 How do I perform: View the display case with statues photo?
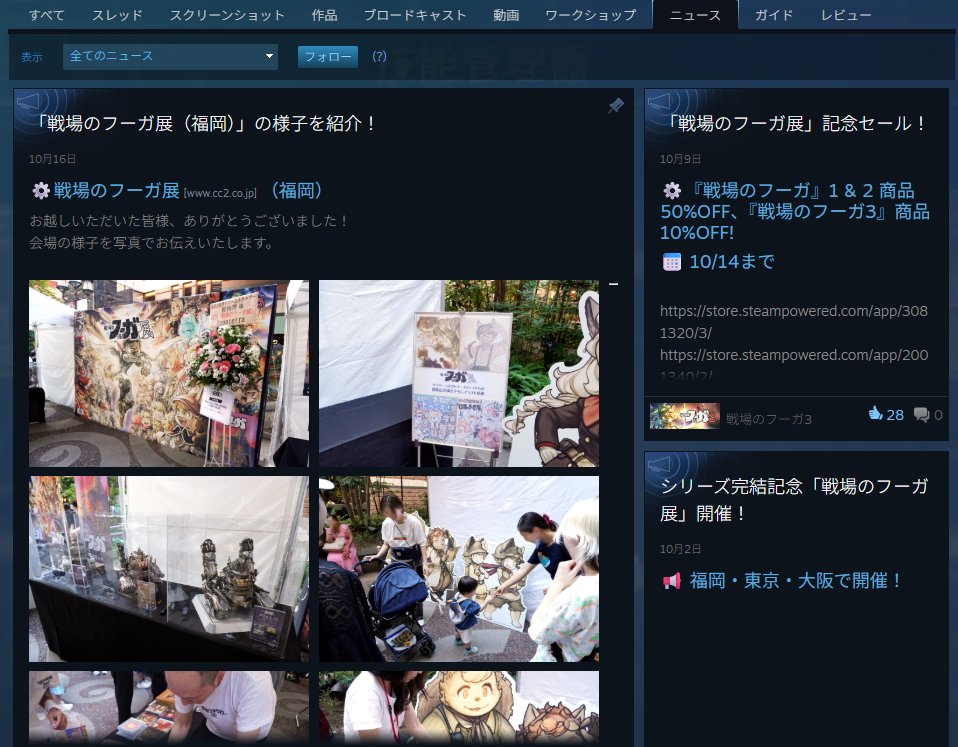pyautogui.click(x=169, y=569)
